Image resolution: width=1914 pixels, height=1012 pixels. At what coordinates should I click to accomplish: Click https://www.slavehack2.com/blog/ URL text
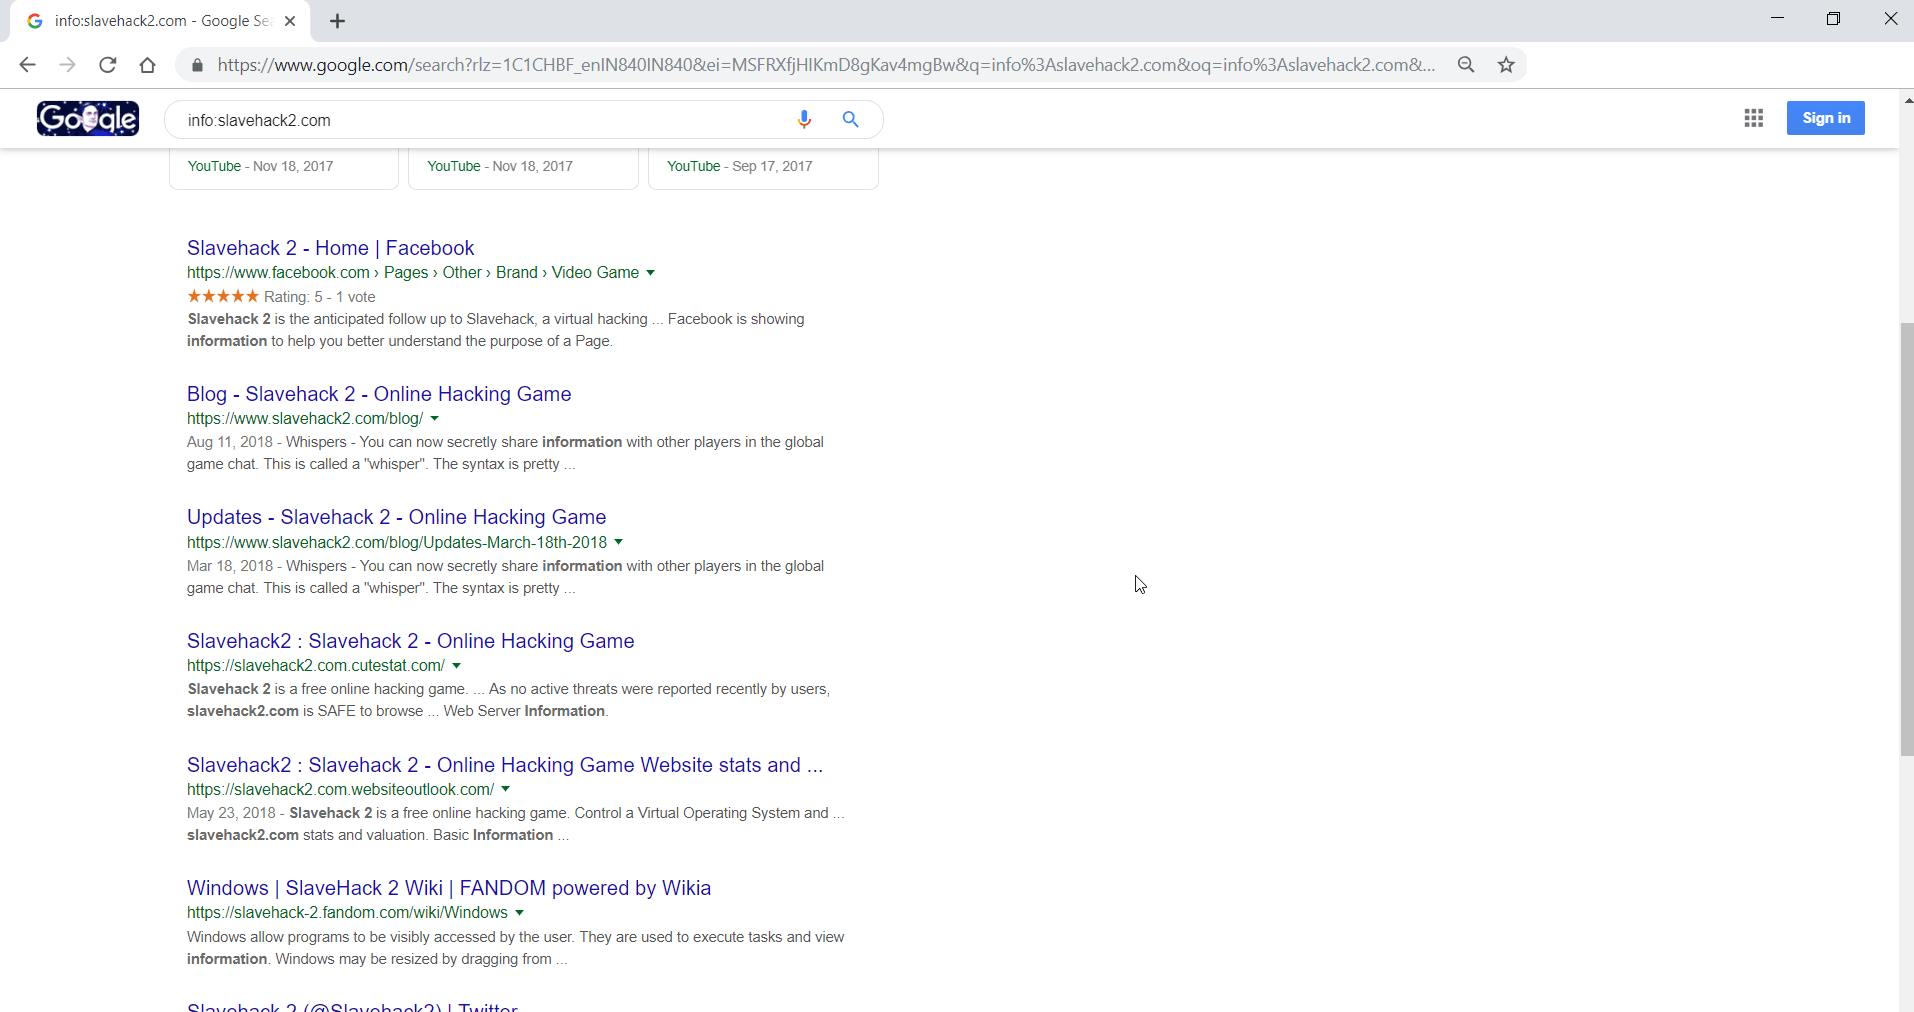305,419
